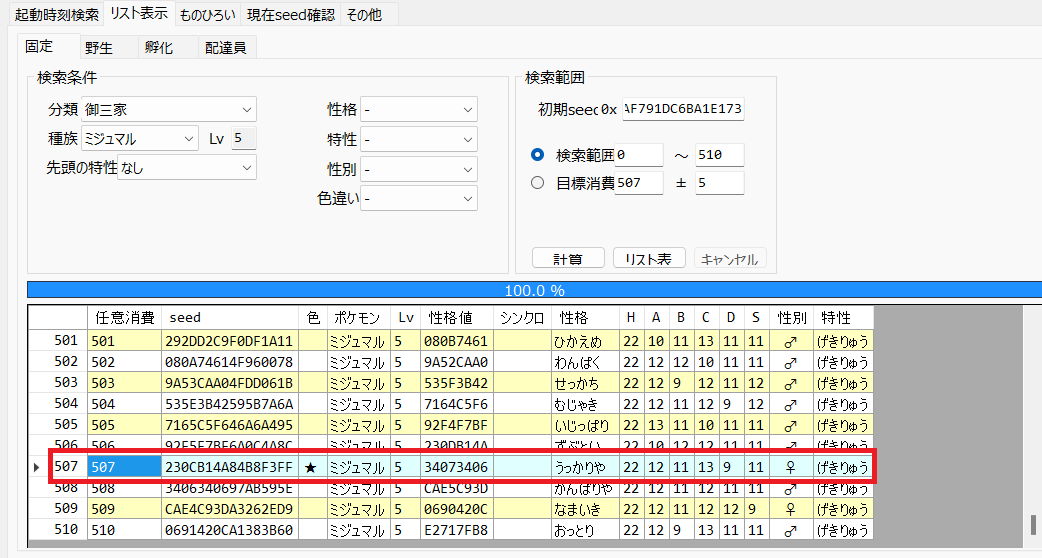Viewport: 1042px width, 558px height.
Task: Click seed cell 230CB14A84B8F3FF
Action: tap(230, 468)
